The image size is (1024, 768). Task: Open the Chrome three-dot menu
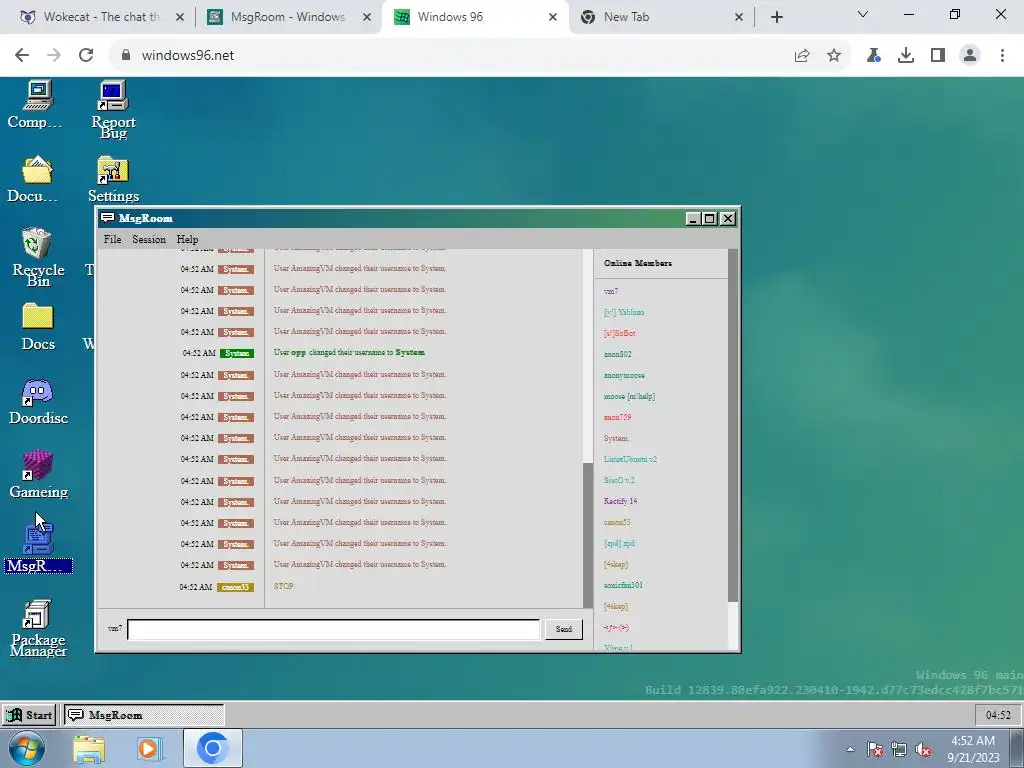(x=1002, y=55)
